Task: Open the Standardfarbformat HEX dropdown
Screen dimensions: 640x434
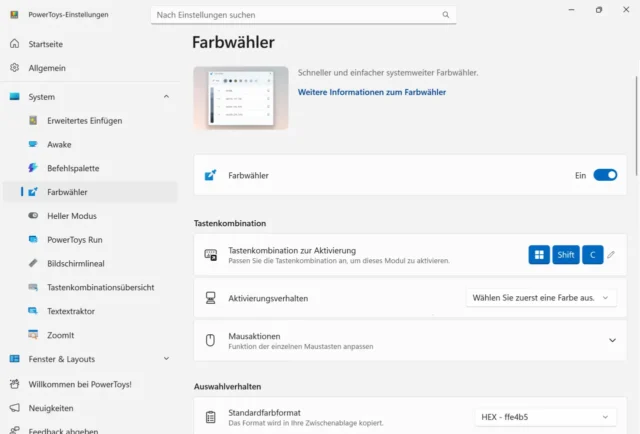Action: 545,417
